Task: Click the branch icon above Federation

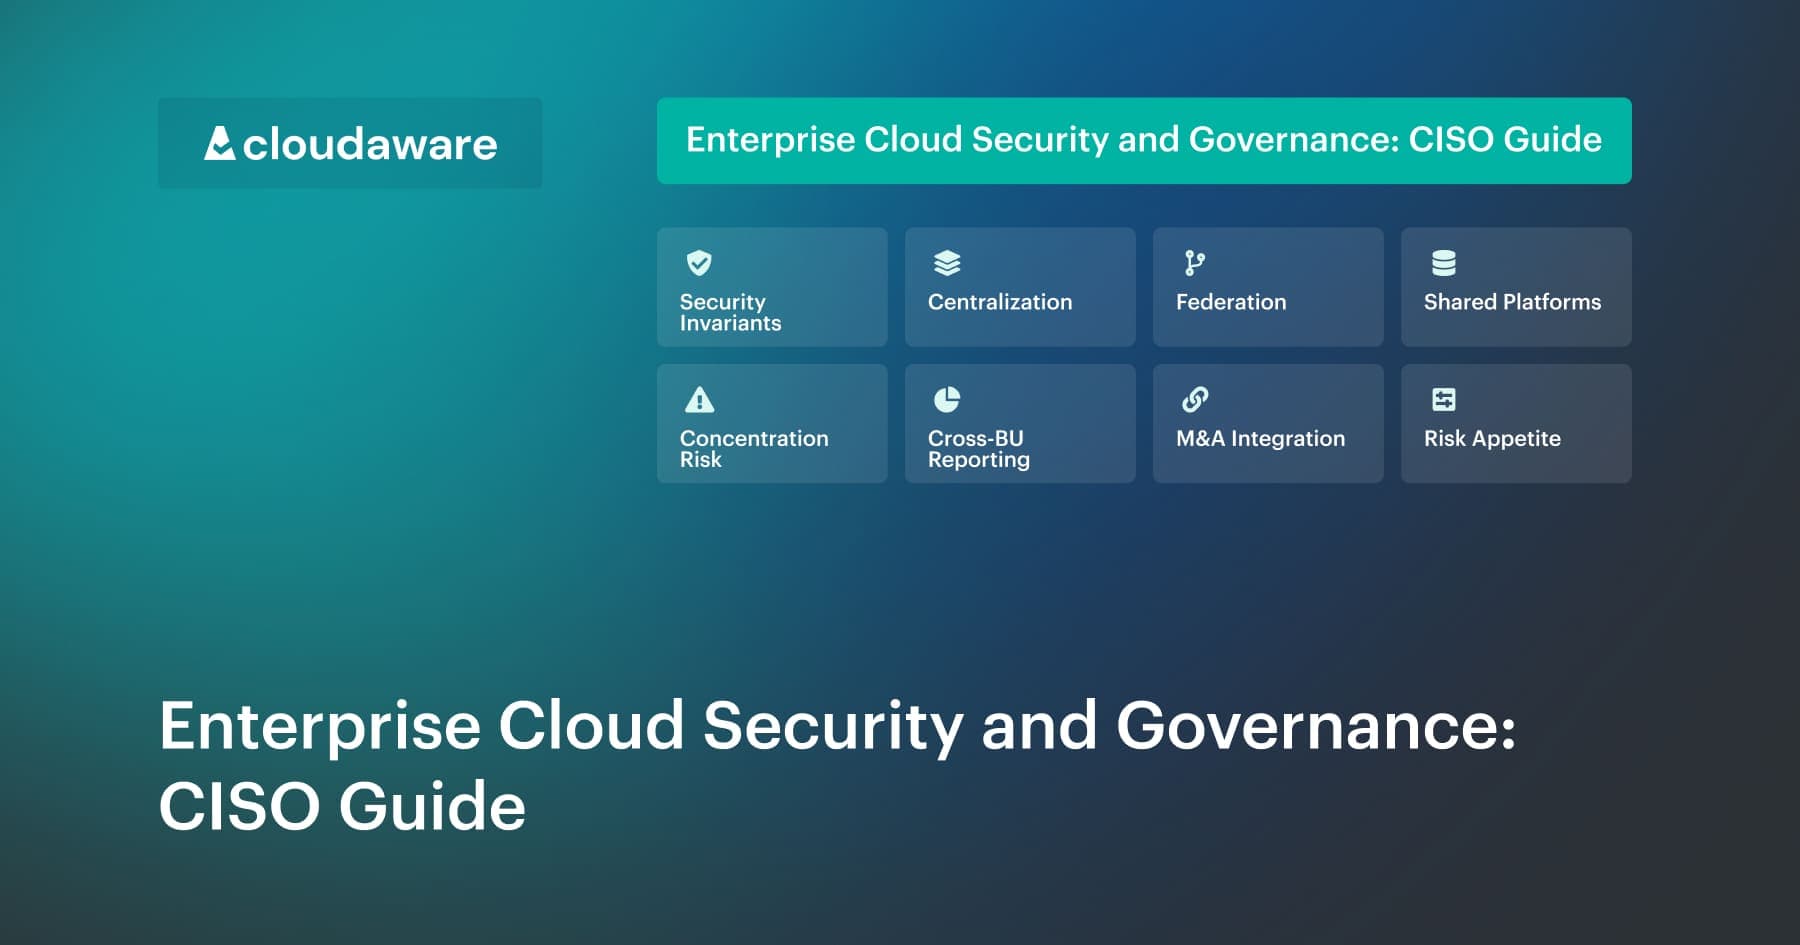Action: 1195,263
